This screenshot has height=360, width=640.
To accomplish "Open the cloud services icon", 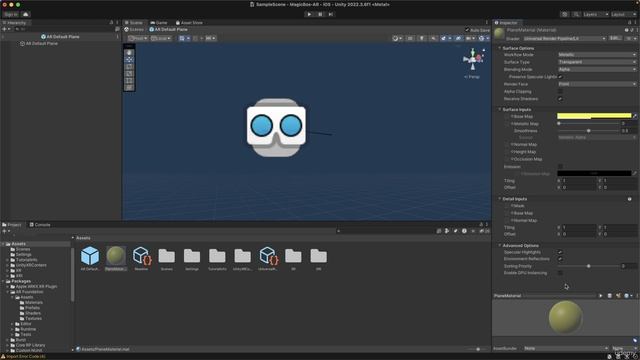I will point(26,14).
